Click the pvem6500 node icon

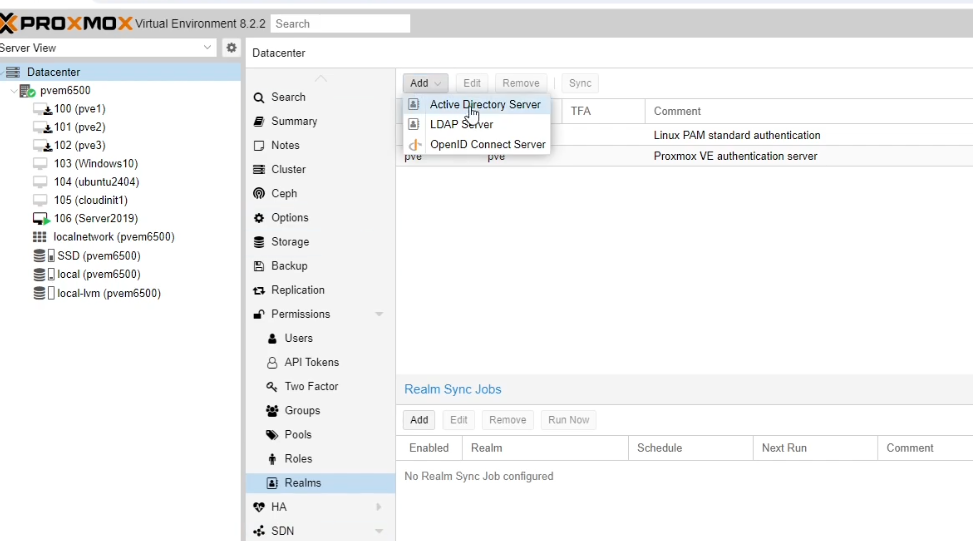tap(27, 91)
